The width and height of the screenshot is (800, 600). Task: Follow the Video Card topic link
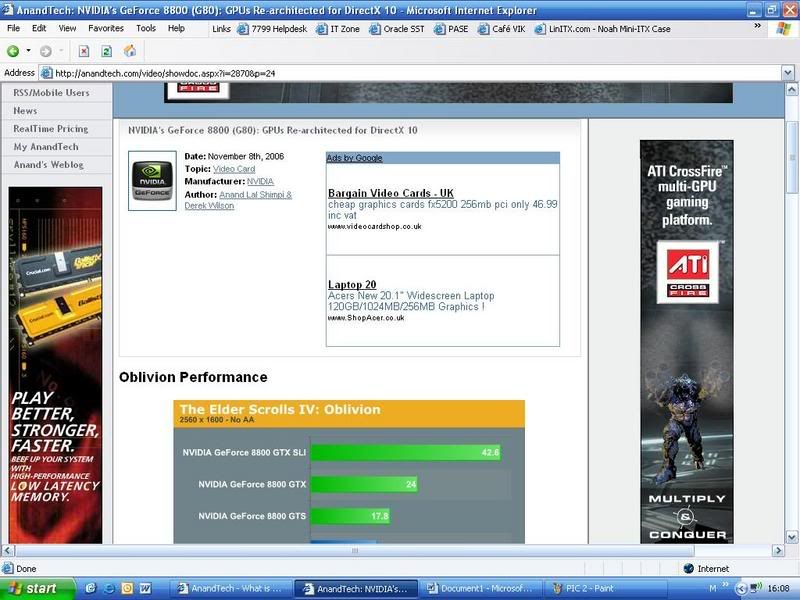pyautogui.click(x=234, y=169)
